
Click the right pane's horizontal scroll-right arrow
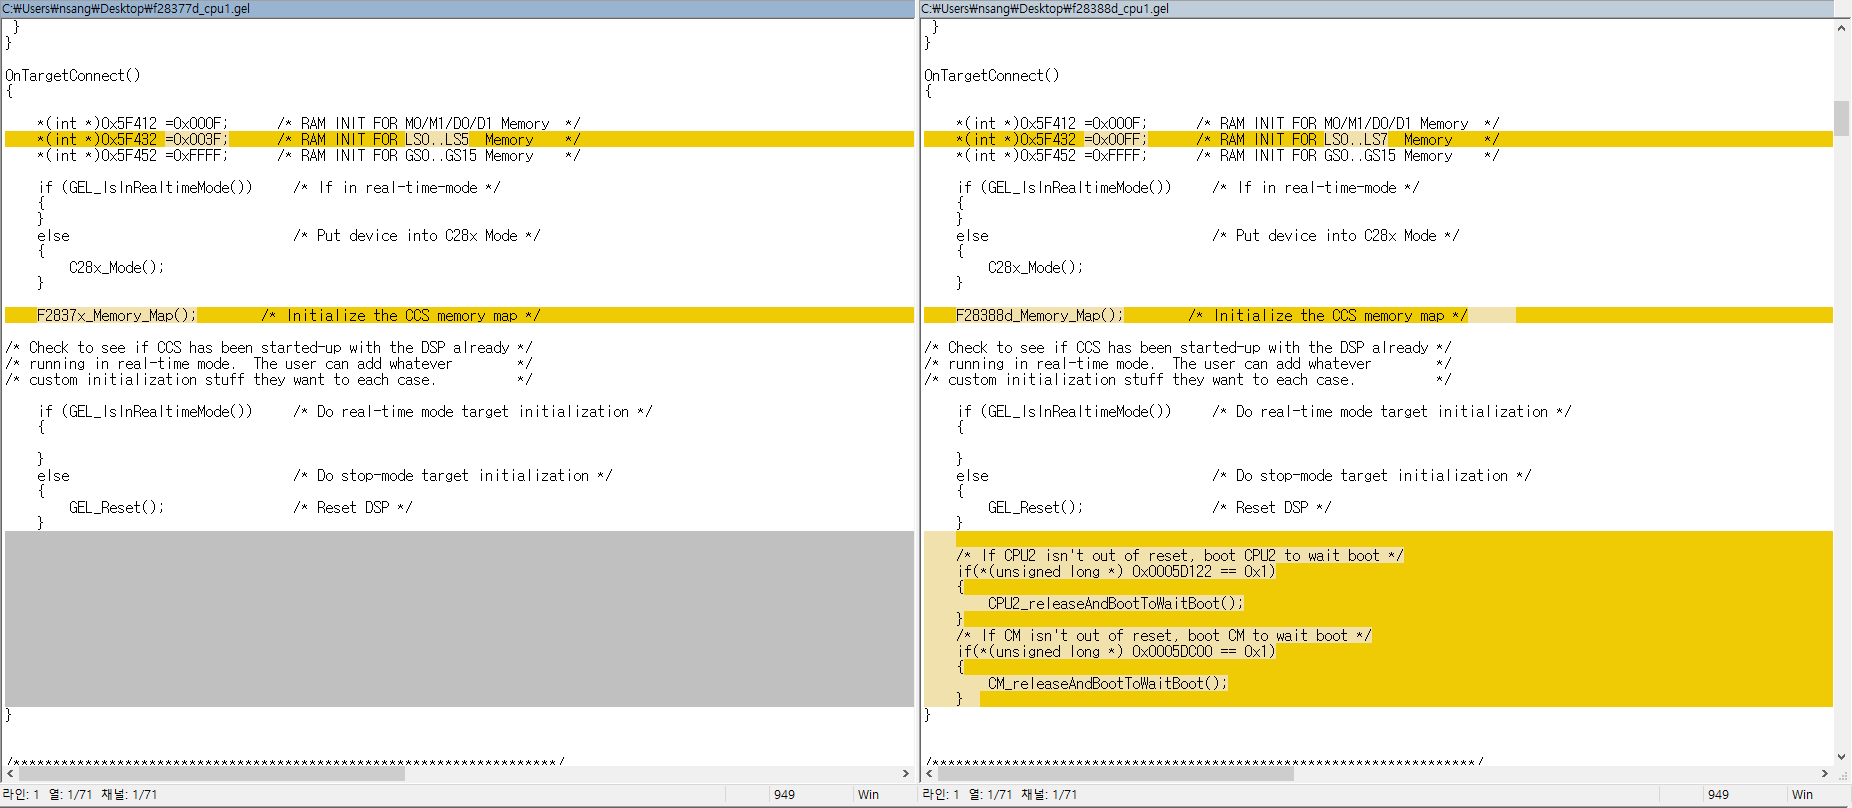pos(1825,774)
